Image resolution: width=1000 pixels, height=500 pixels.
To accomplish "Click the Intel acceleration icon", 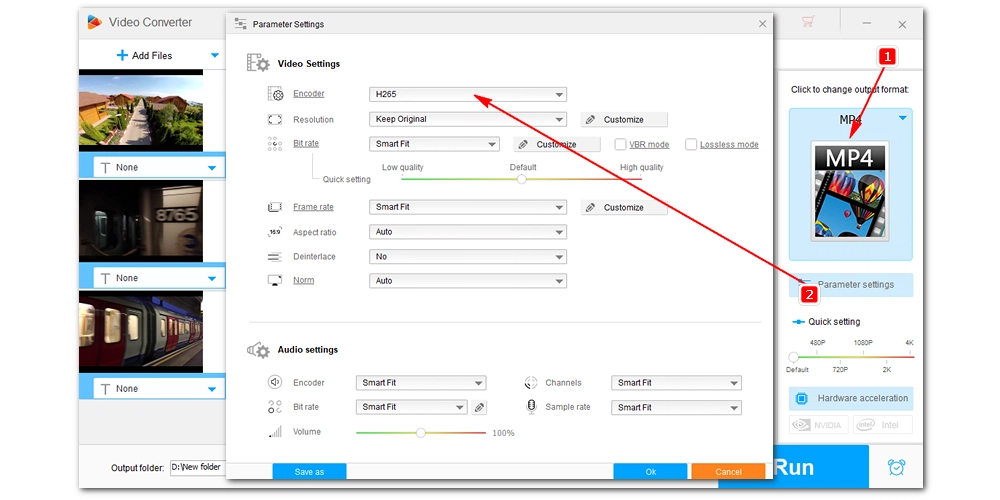I will pos(882,425).
